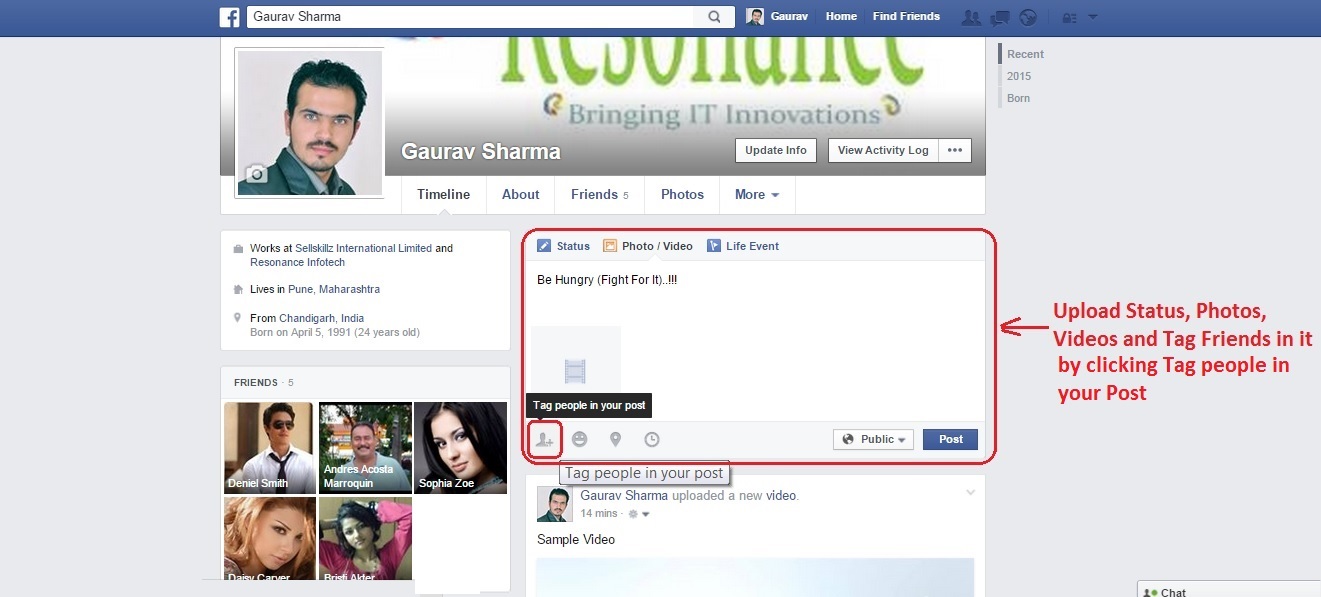Click the Chandigarh, India link
Screen dimensions: 1321x597
pyautogui.click(x=321, y=318)
